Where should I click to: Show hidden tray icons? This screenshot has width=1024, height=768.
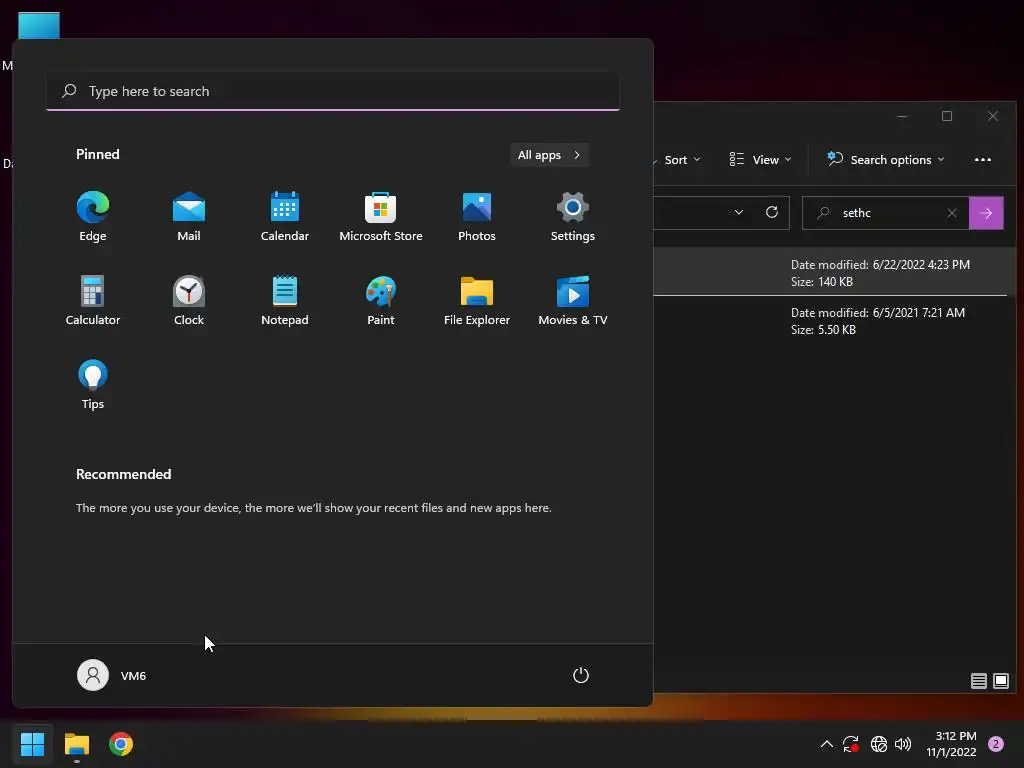tap(826, 744)
